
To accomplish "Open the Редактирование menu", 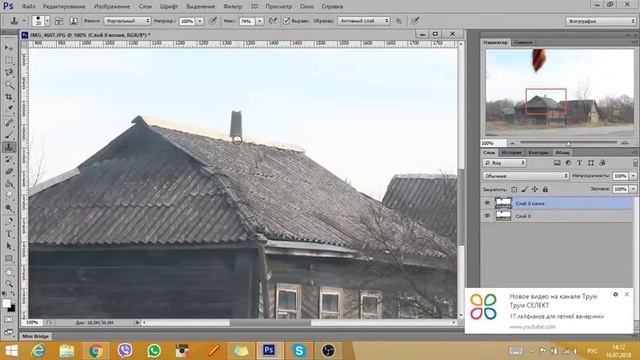I will 64,7.
